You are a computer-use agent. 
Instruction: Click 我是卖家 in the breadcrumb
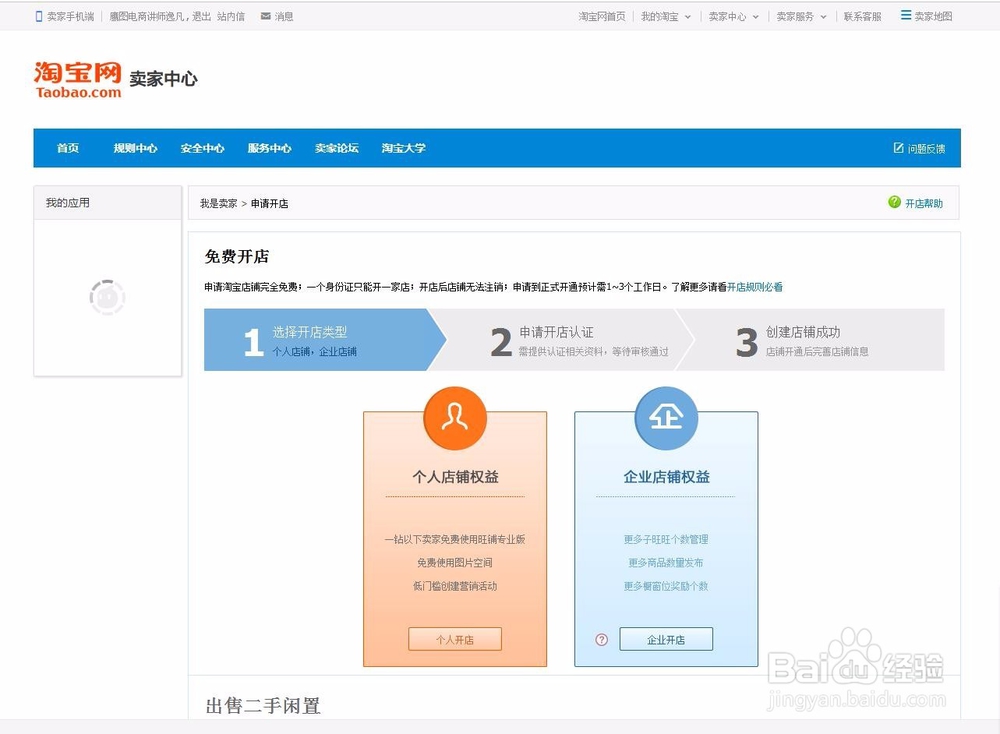(218, 203)
